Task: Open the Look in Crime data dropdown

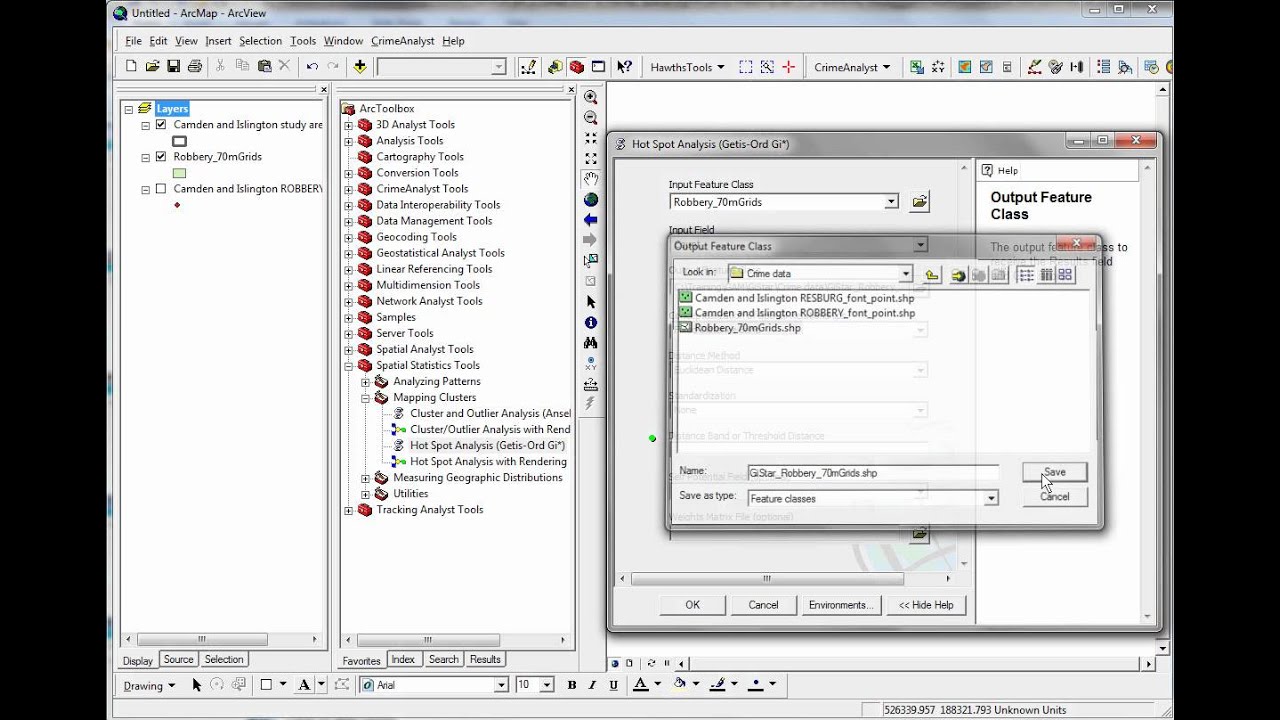Action: [906, 274]
